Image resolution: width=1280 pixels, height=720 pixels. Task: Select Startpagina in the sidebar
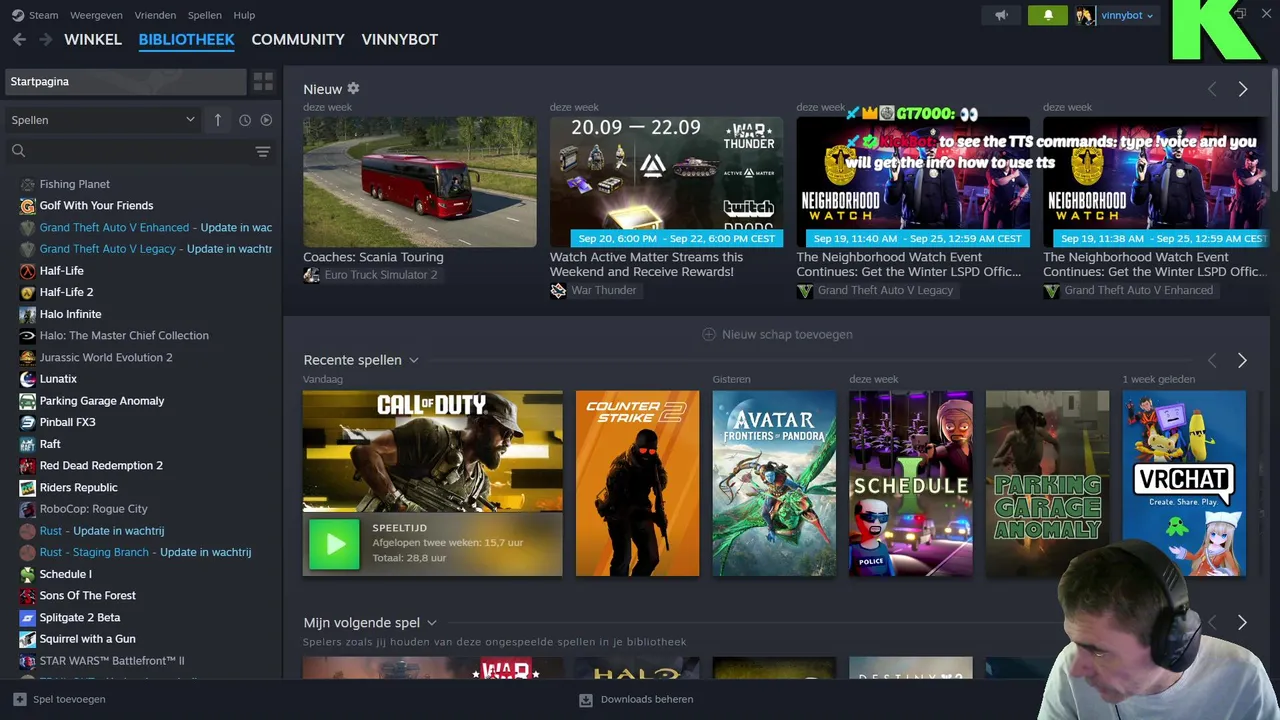click(x=126, y=81)
